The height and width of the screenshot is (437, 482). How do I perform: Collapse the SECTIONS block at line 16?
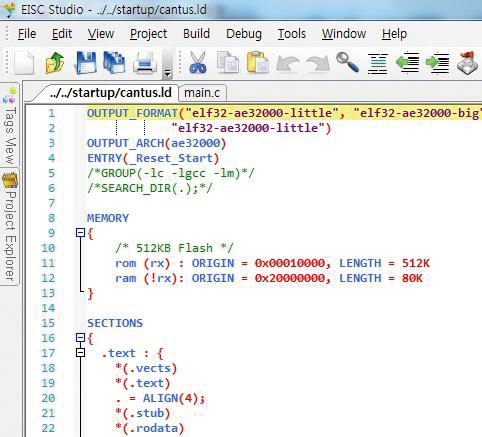click(80, 338)
